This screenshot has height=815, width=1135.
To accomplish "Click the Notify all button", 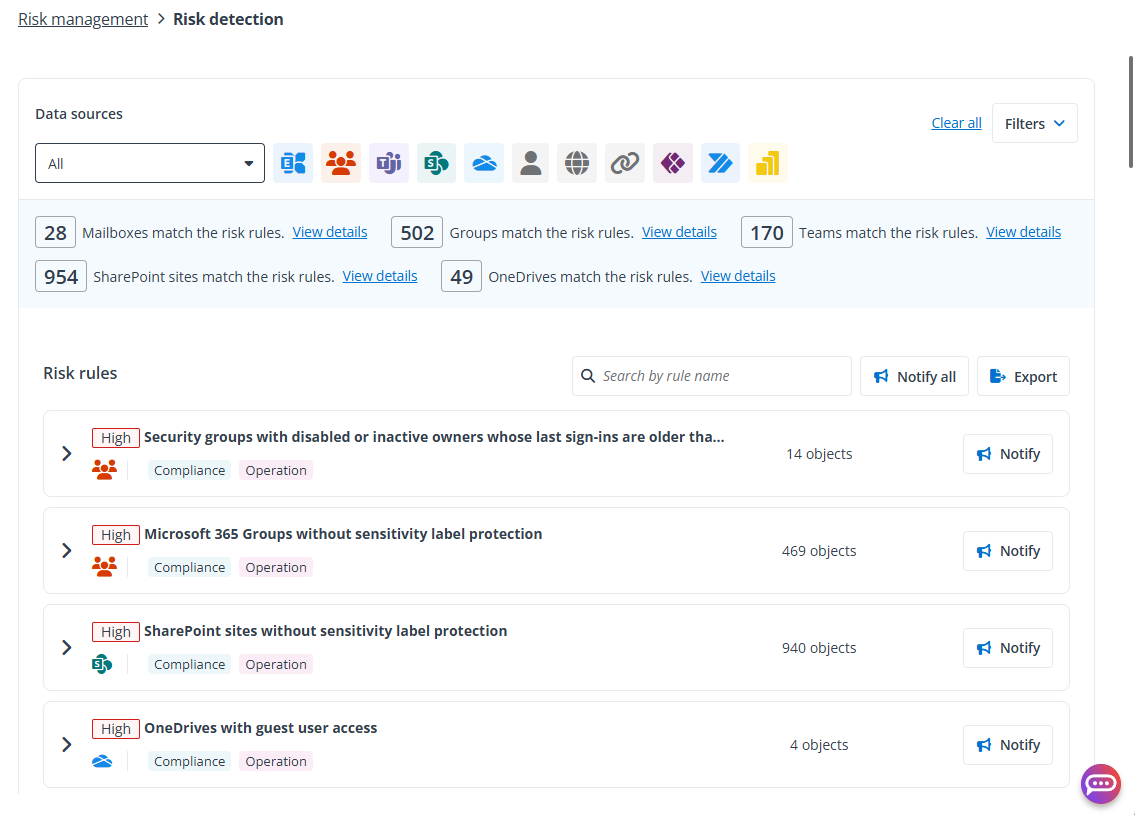I will 914,375.
